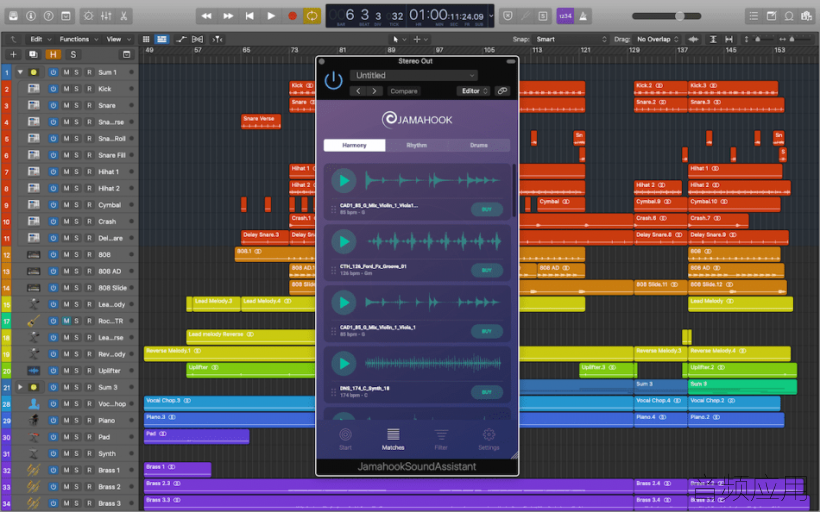Open the Editors scissors icon
Viewport: 820px width, 512px height.
coord(123,16)
